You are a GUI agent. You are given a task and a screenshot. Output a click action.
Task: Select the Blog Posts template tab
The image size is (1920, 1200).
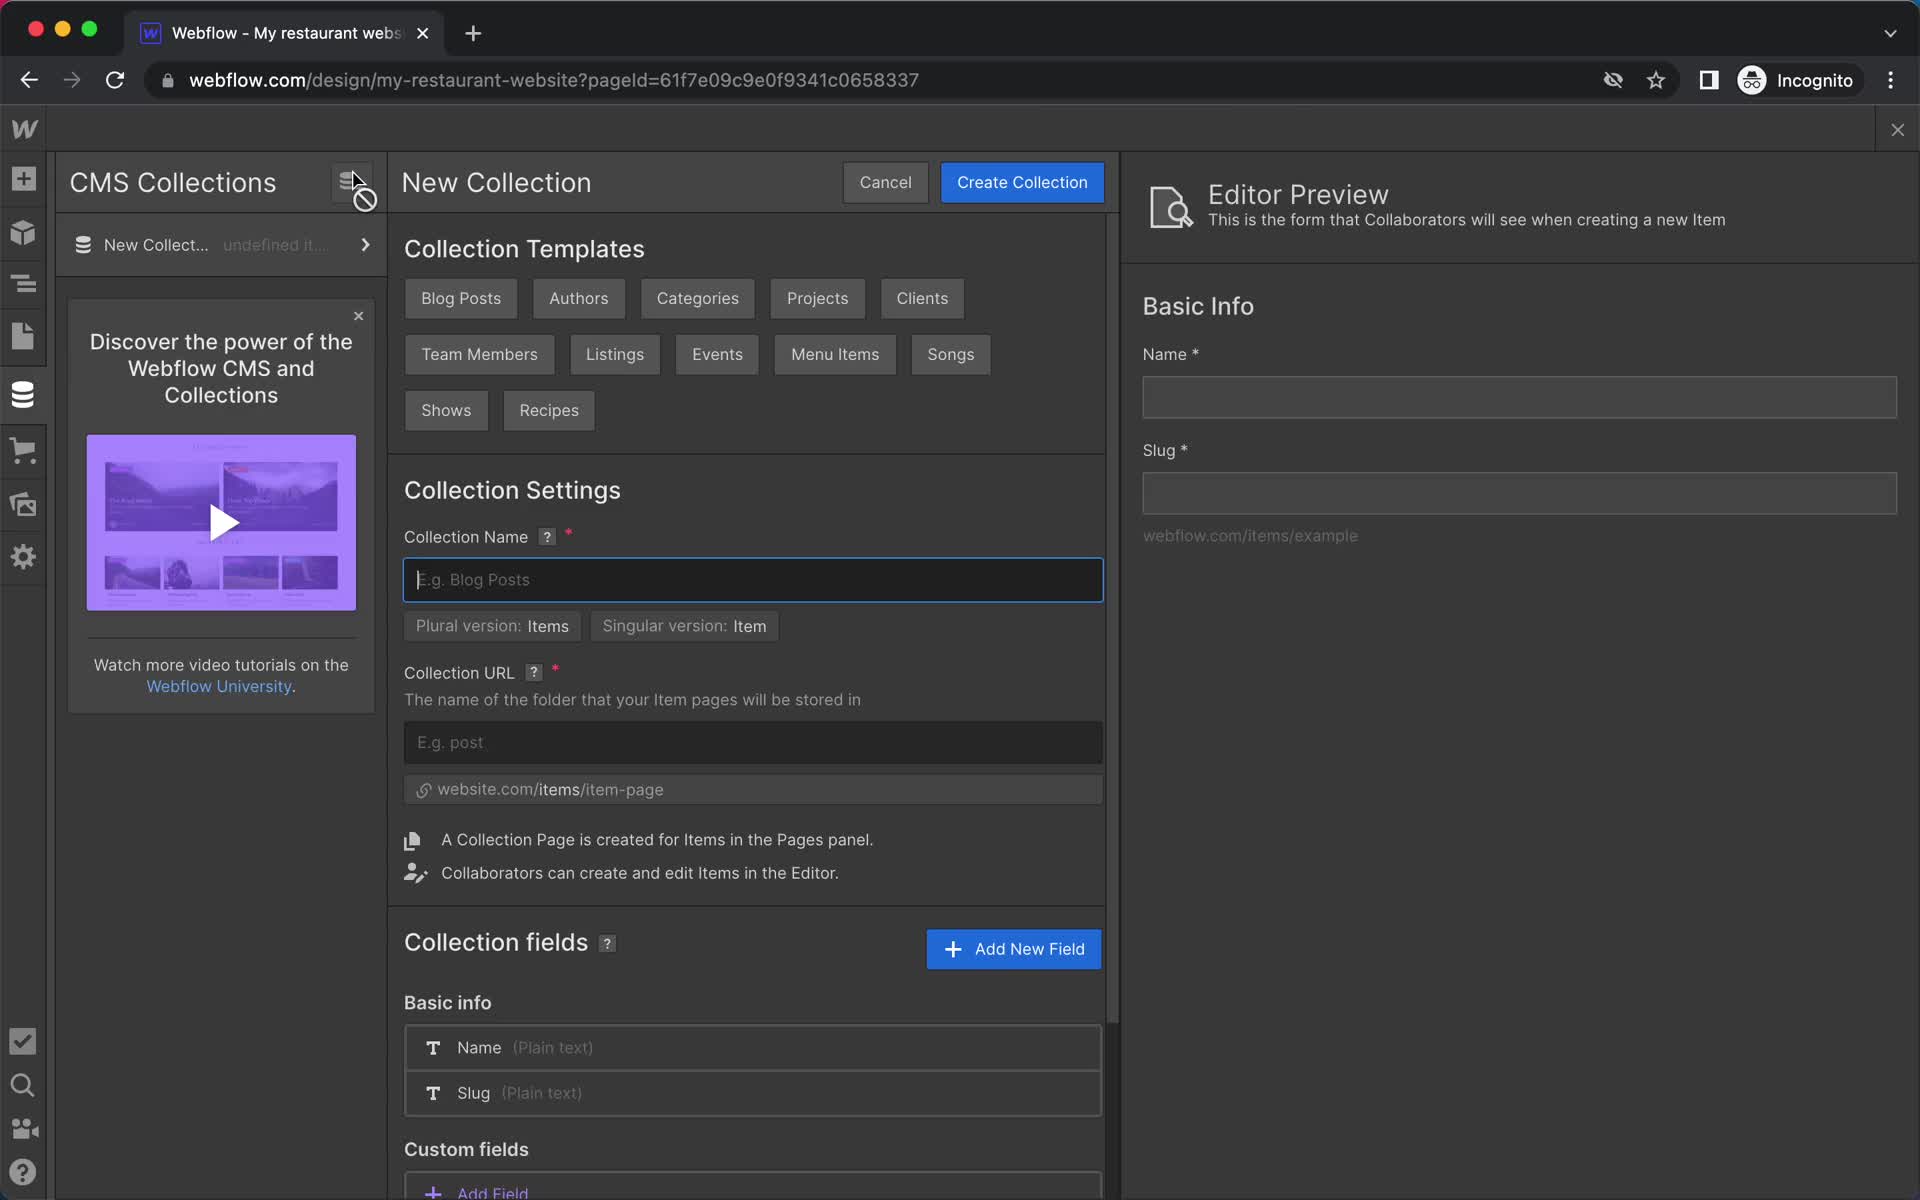coord(460,297)
